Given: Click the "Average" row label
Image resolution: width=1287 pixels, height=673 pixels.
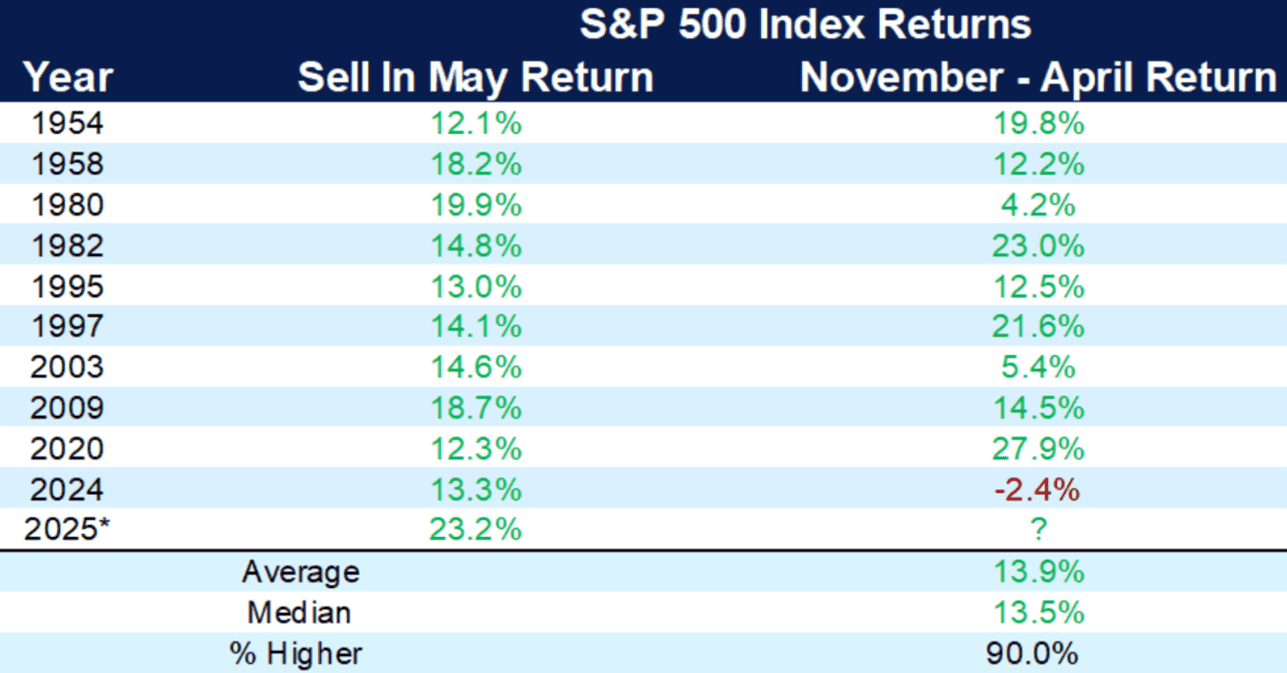Looking at the screenshot, I should [301, 573].
